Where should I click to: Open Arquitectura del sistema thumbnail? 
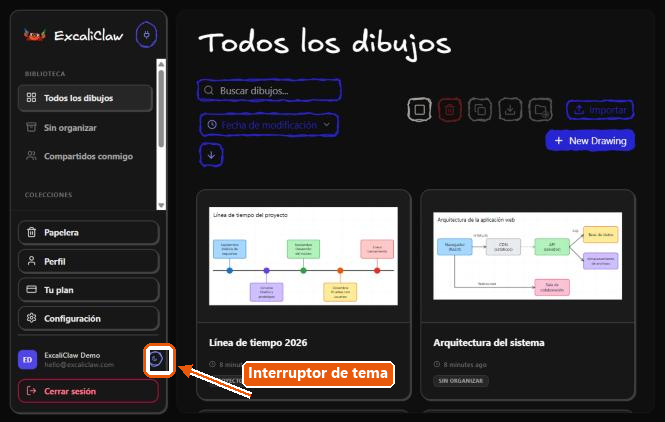tap(528, 256)
